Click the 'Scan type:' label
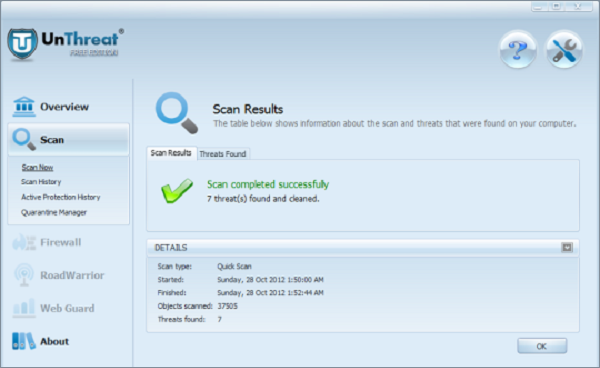This screenshot has height=368, width=600. click(x=174, y=266)
